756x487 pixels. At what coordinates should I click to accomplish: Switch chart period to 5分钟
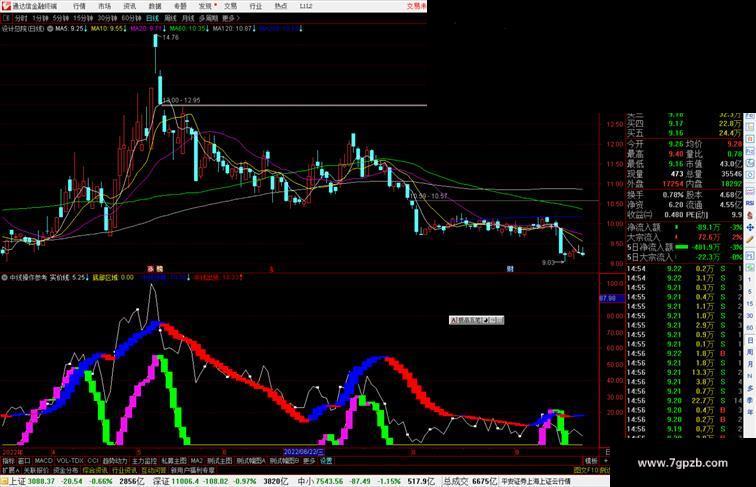pos(61,18)
